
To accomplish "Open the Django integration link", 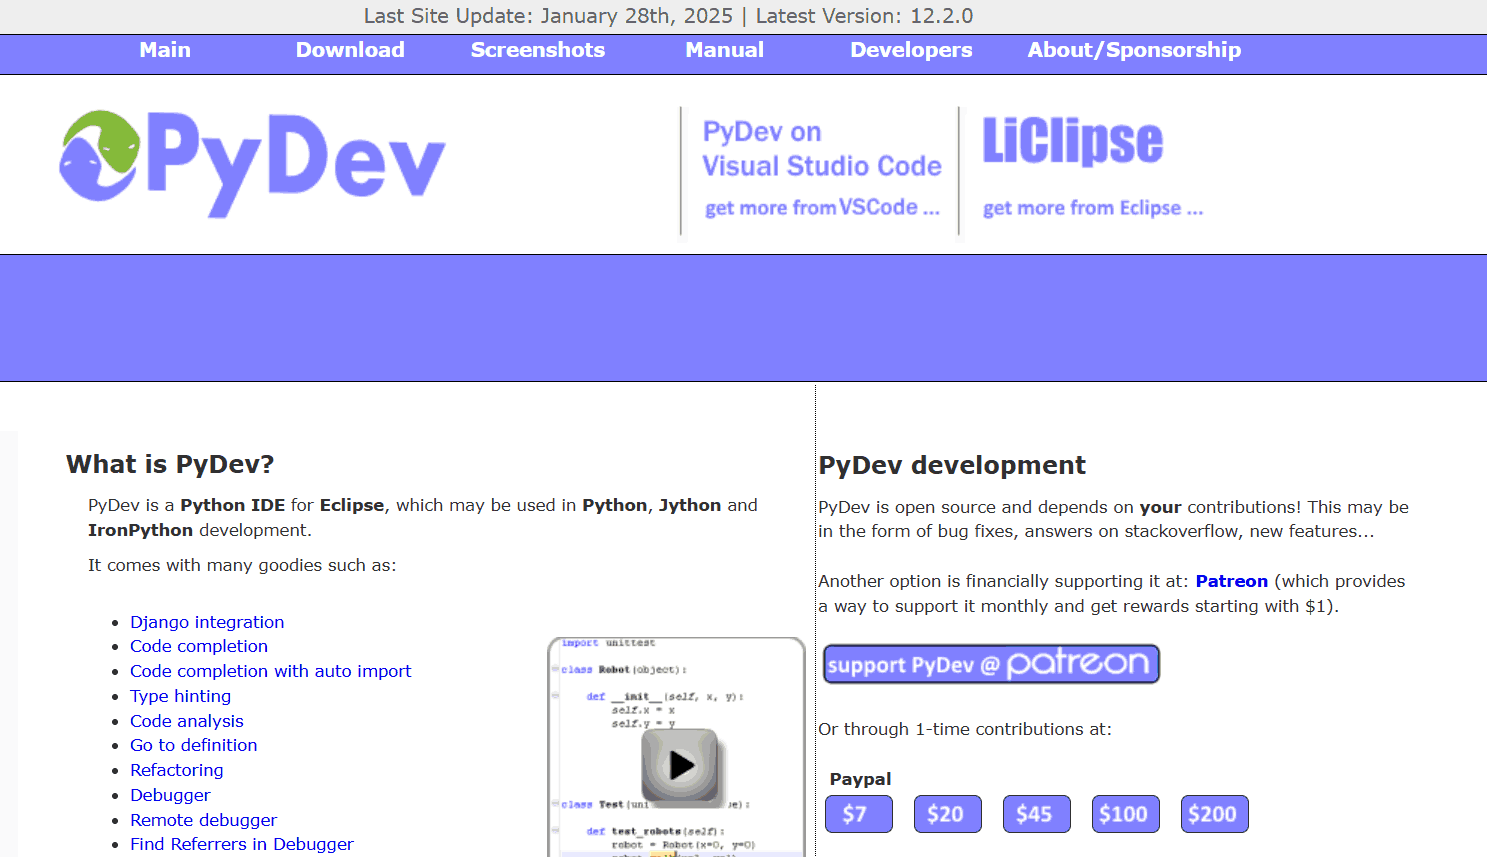I will 207,621.
